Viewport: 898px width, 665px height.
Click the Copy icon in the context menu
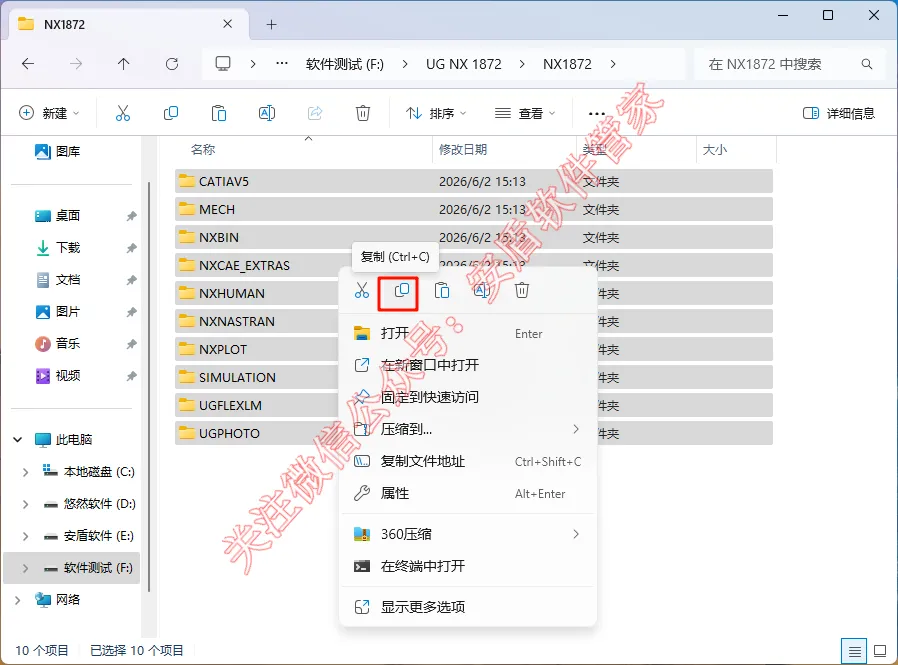tap(402, 291)
